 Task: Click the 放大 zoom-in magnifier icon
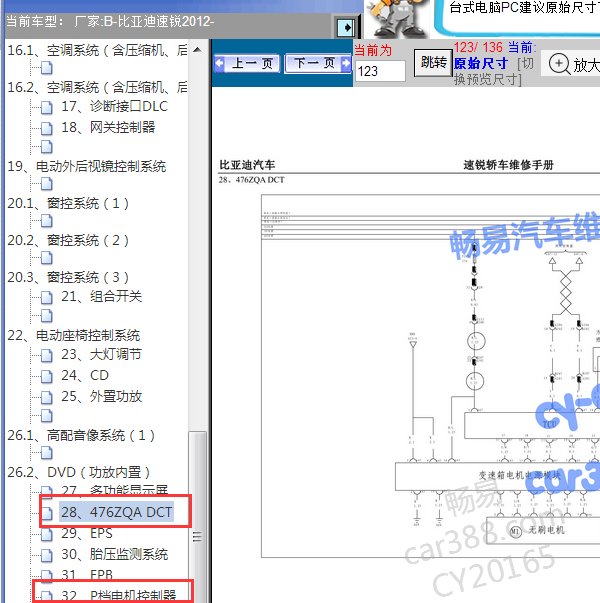click(x=559, y=64)
